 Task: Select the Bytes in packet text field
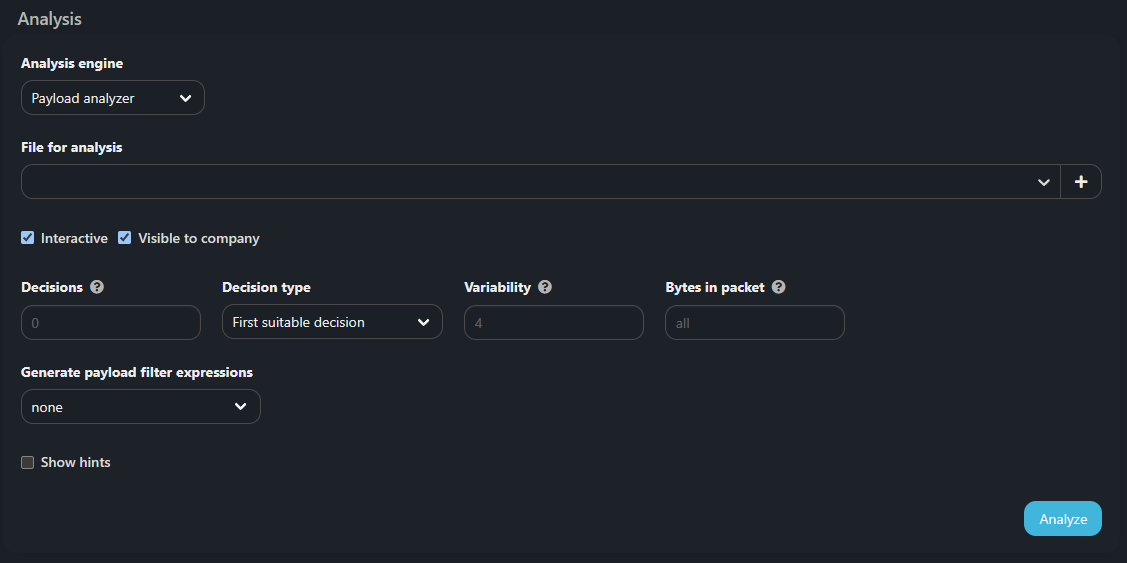[754, 323]
